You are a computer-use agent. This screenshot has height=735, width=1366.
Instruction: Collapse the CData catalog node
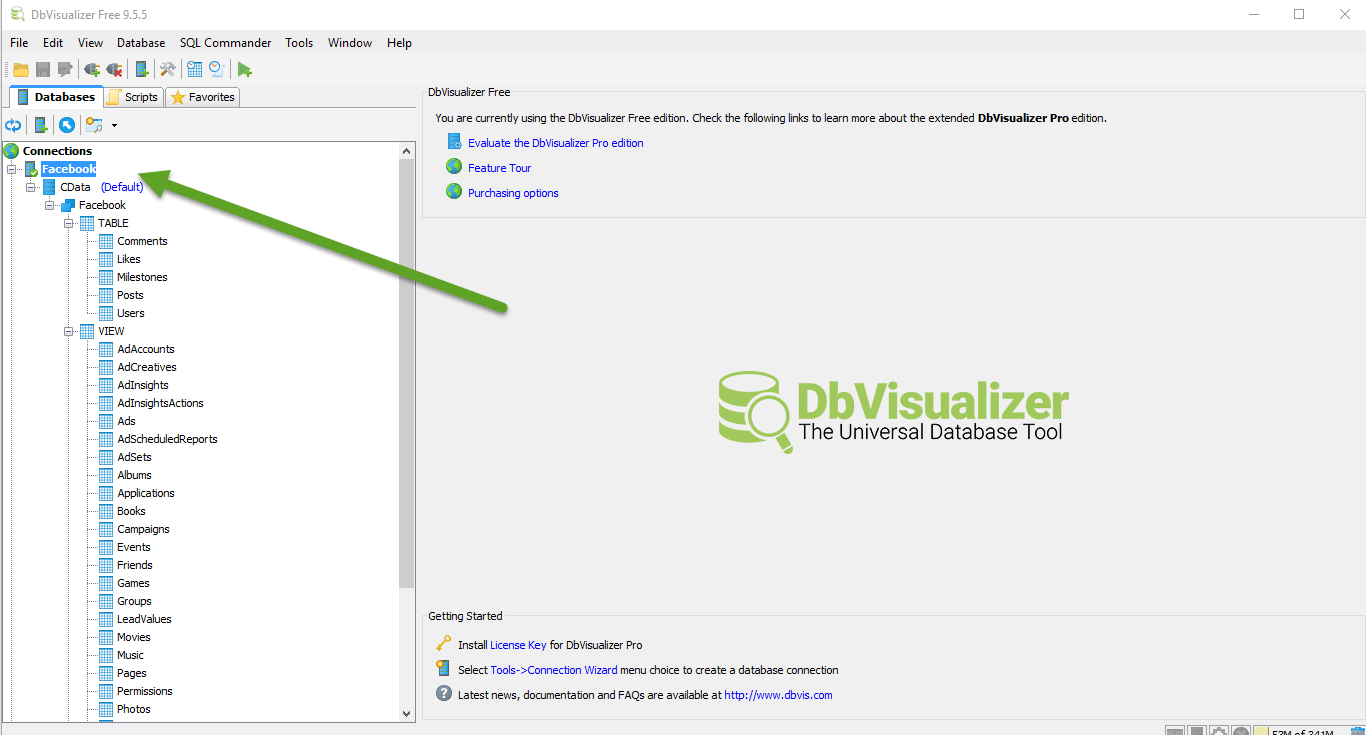click(x=31, y=187)
